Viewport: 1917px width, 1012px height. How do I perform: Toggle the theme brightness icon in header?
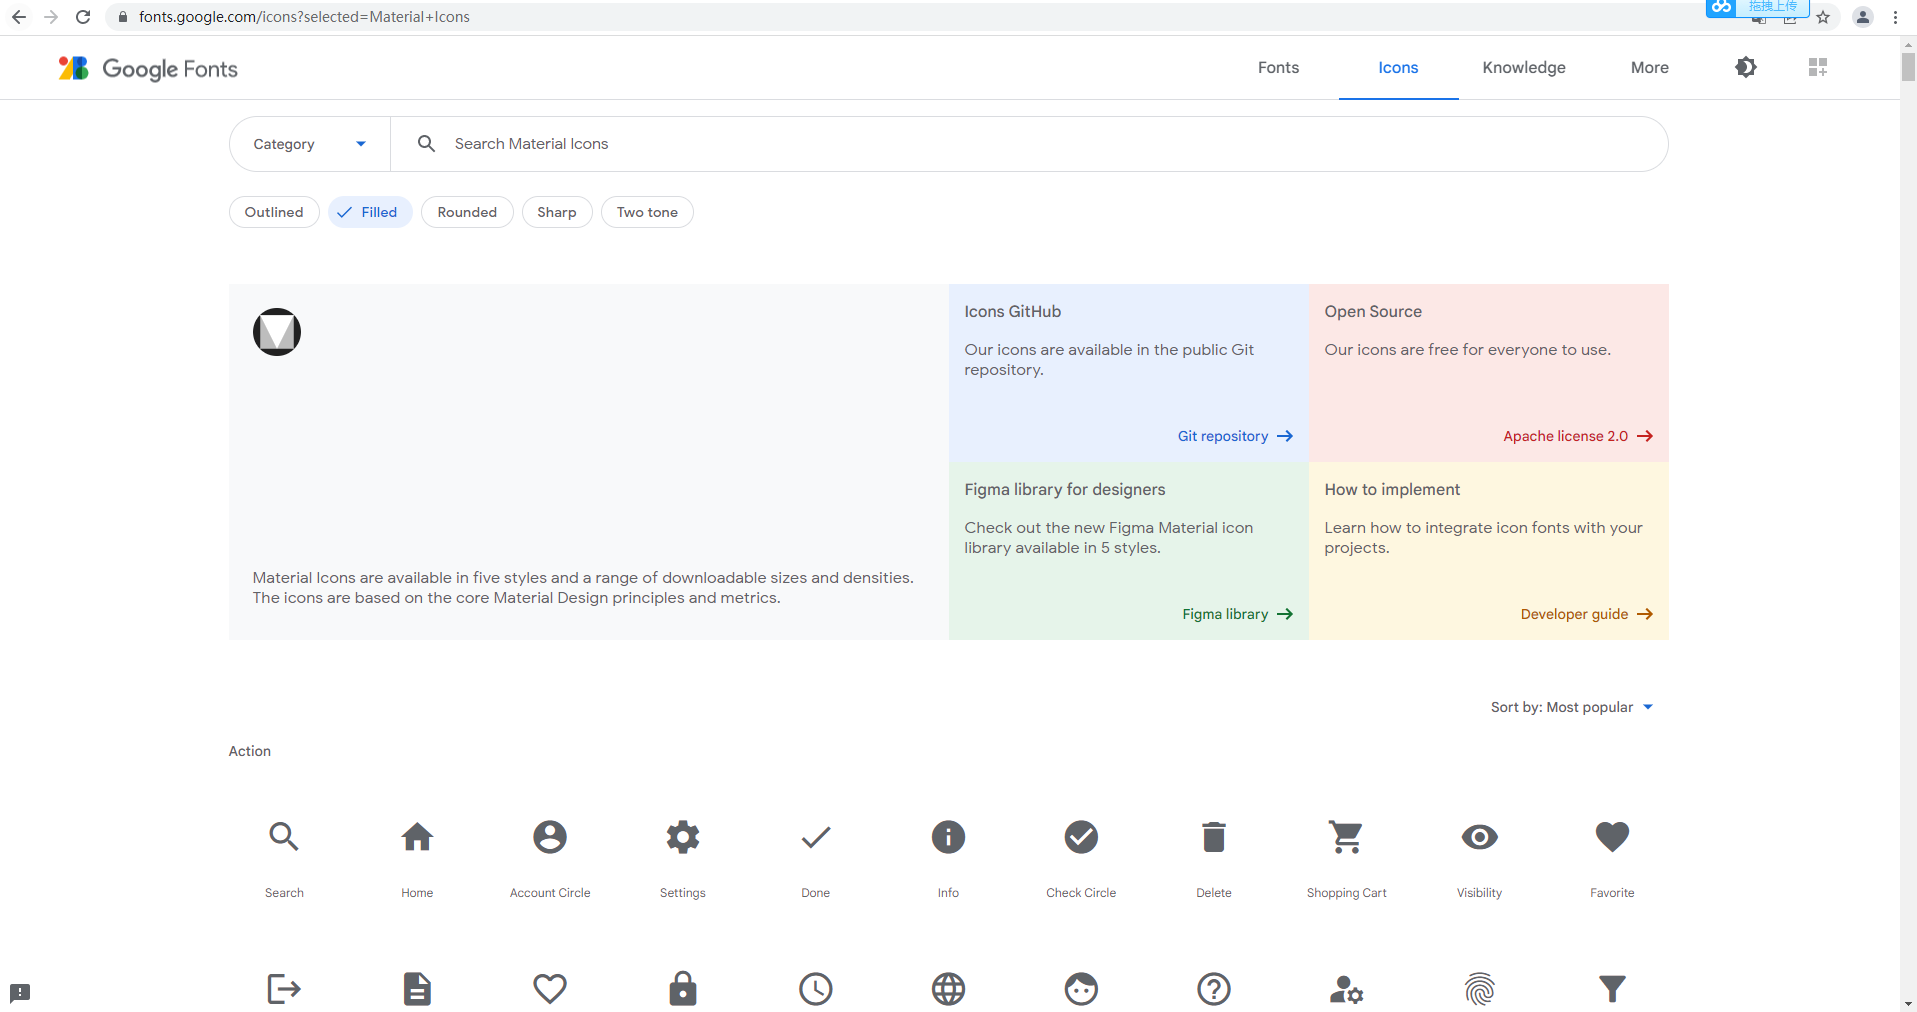point(1746,67)
